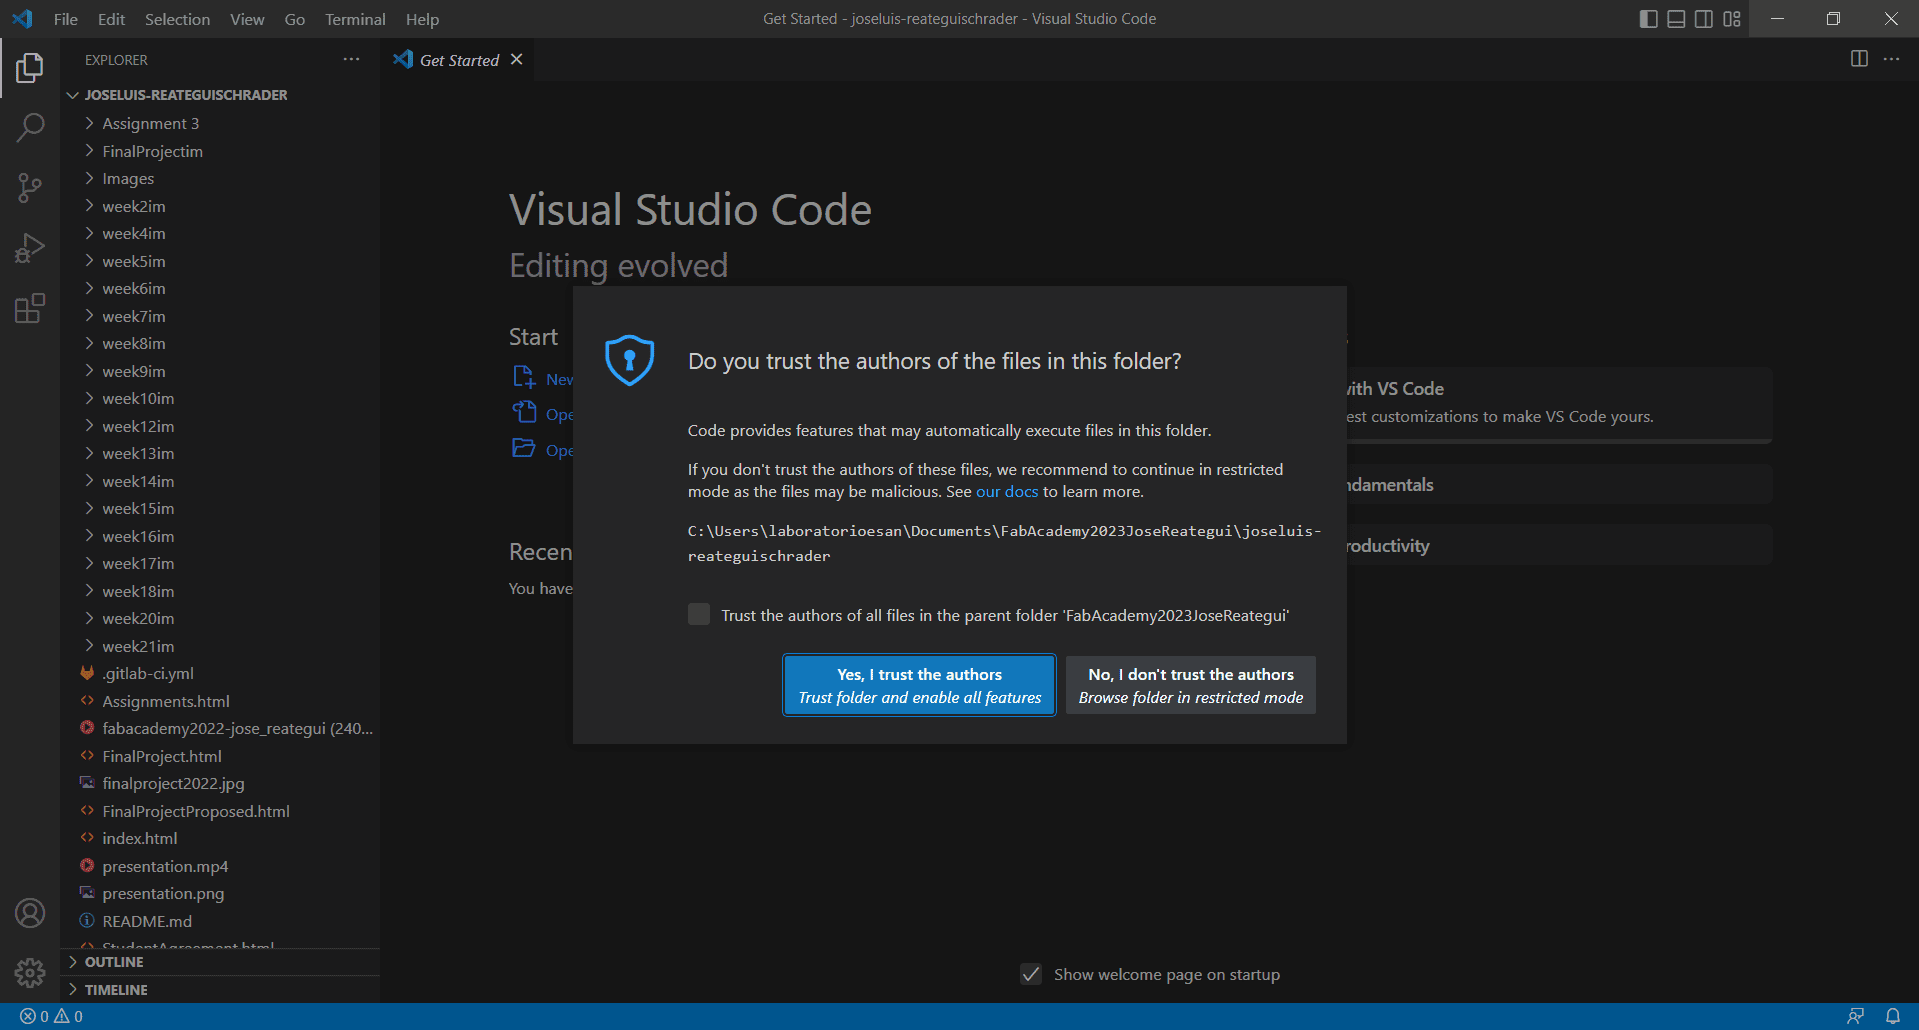Open the Accounts menu icon
Screen dimensions: 1919x1030
[30, 913]
